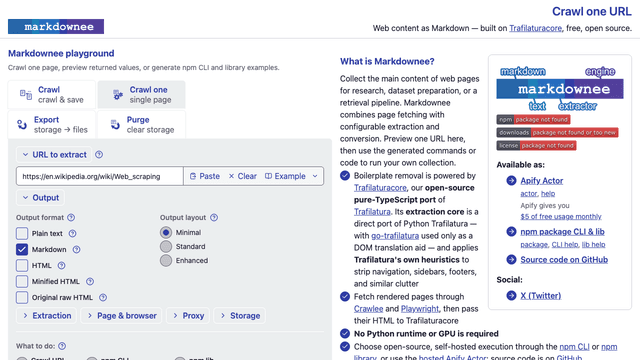
Task: Open the Crawlee link
Action: [368, 309]
